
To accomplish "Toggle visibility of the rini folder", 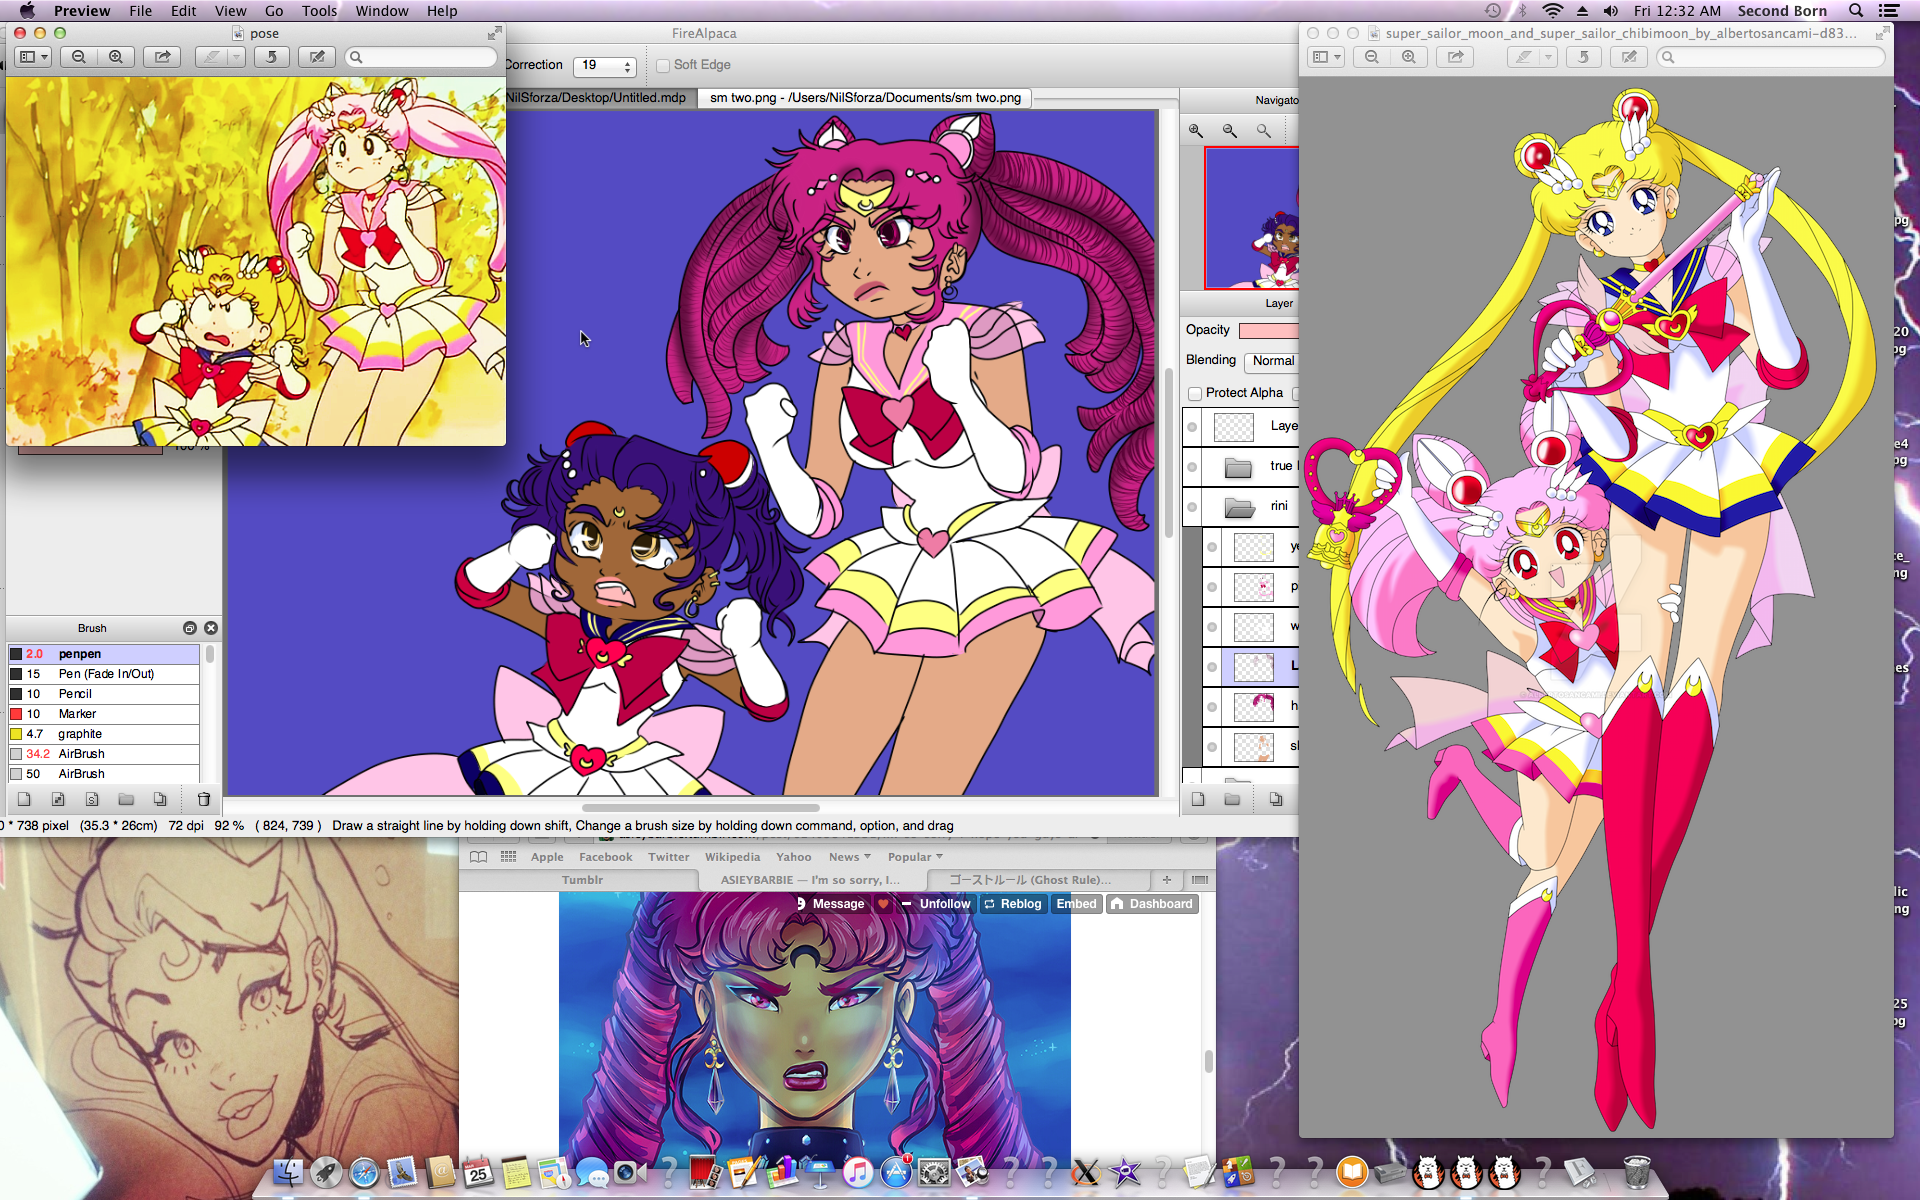I will (1192, 506).
